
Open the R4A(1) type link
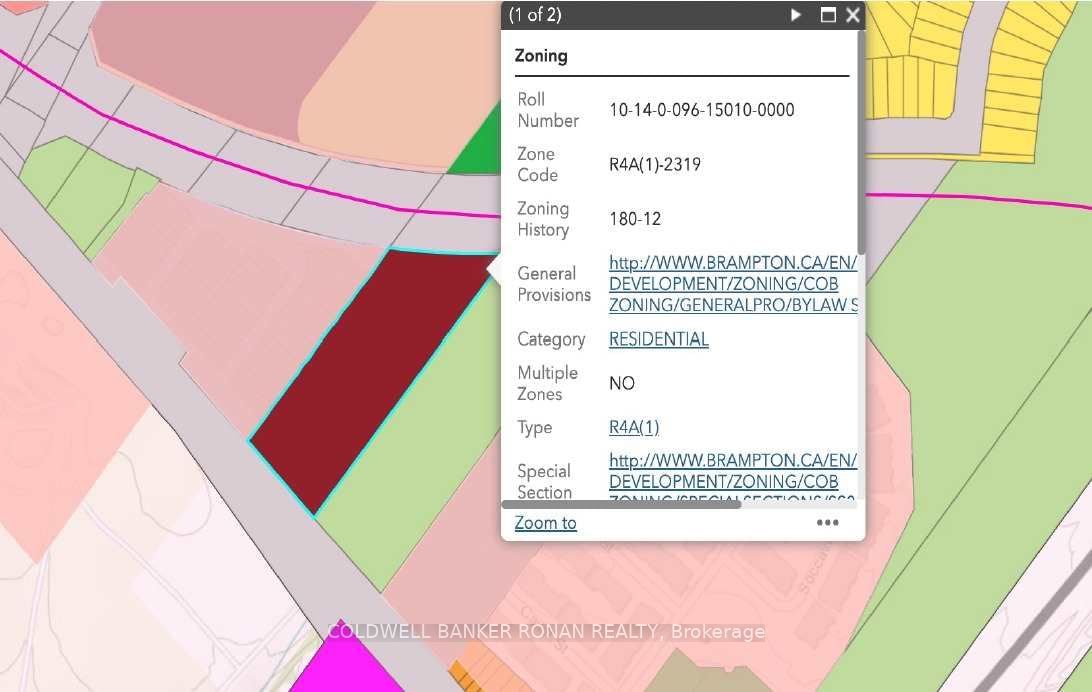[x=634, y=427]
